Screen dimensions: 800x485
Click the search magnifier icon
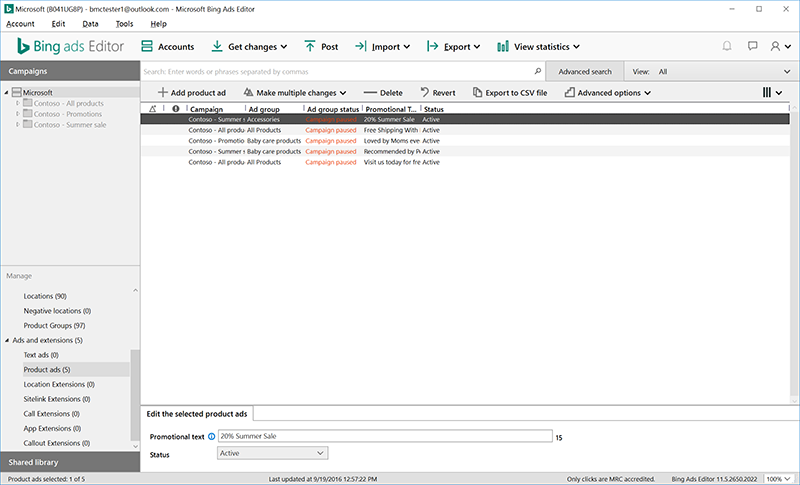tap(537, 71)
